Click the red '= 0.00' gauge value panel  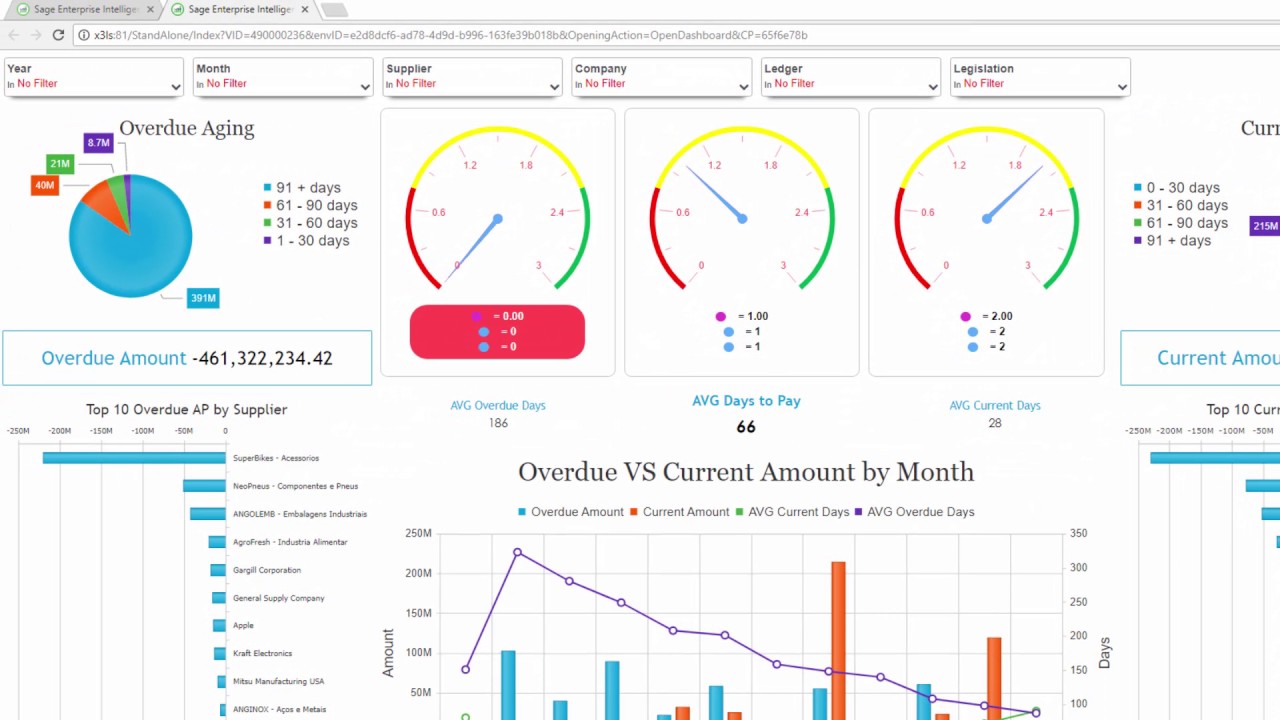point(497,332)
